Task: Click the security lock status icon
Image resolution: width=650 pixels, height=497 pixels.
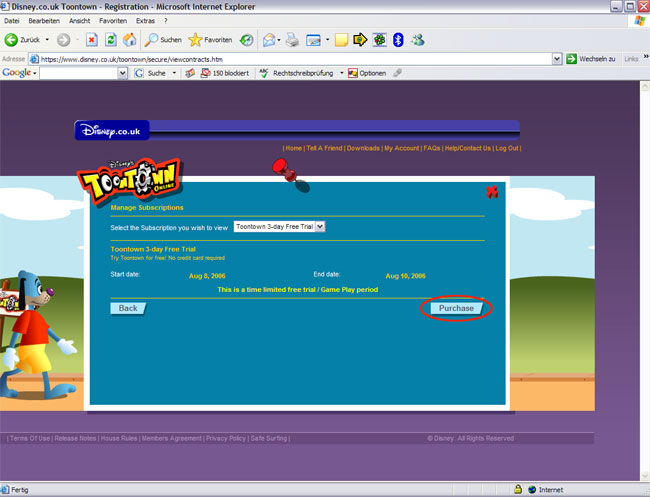Action: [518, 490]
